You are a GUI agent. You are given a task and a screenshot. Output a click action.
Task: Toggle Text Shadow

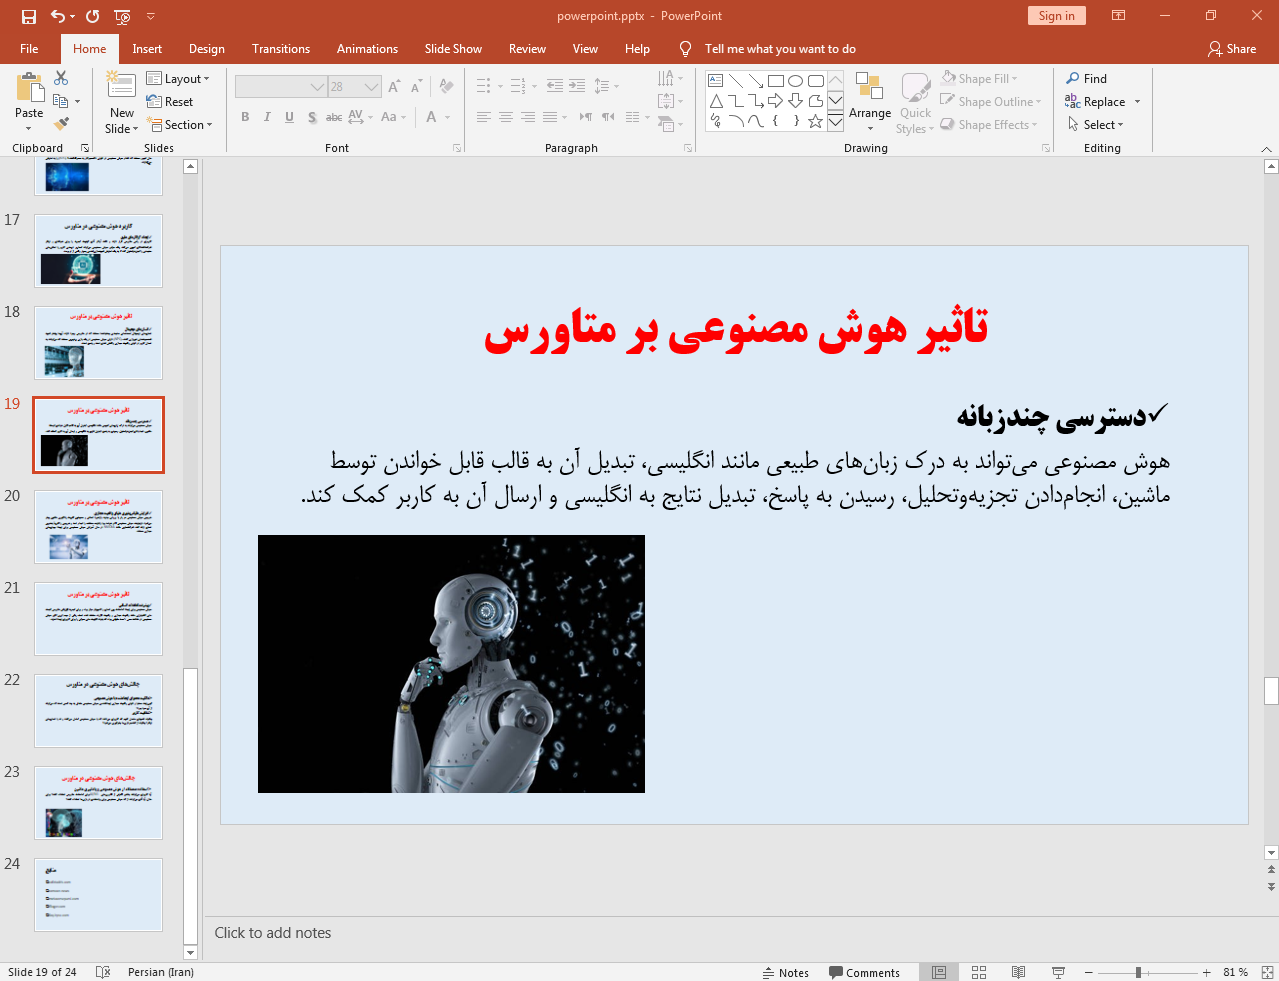pyautogui.click(x=312, y=117)
